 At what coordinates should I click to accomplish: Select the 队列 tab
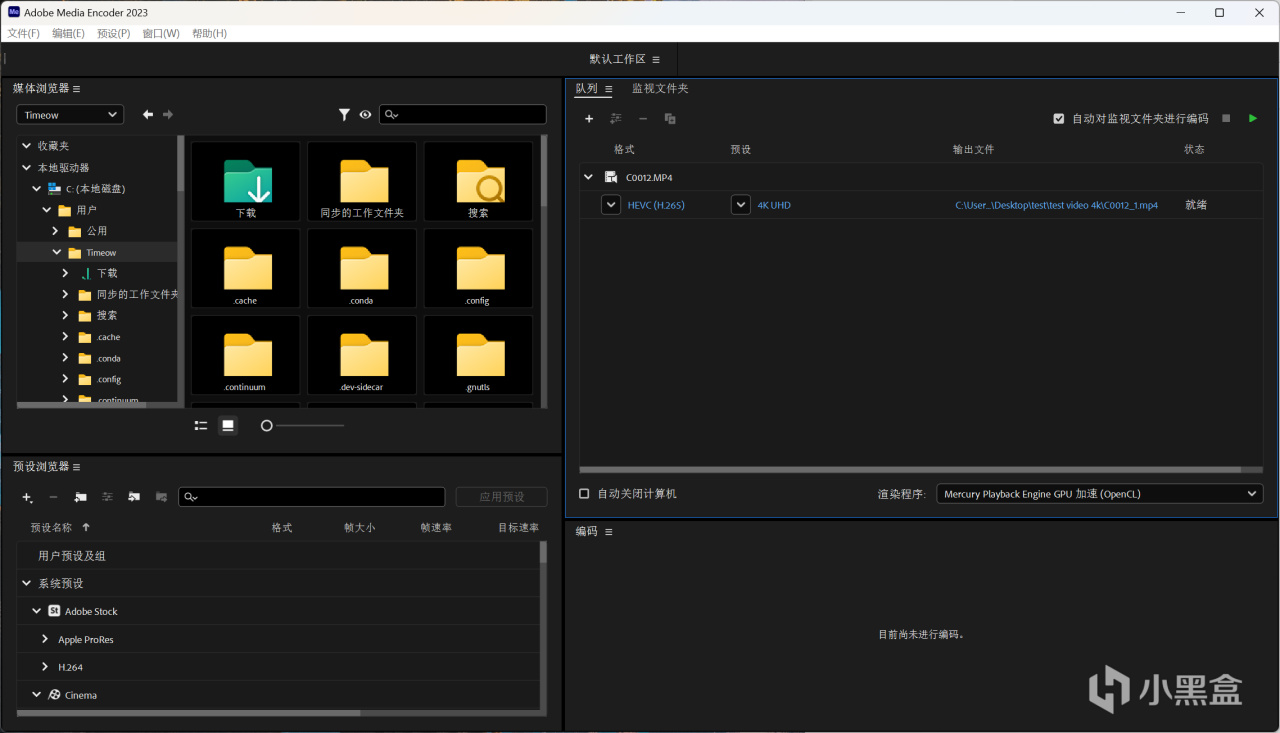pos(586,89)
